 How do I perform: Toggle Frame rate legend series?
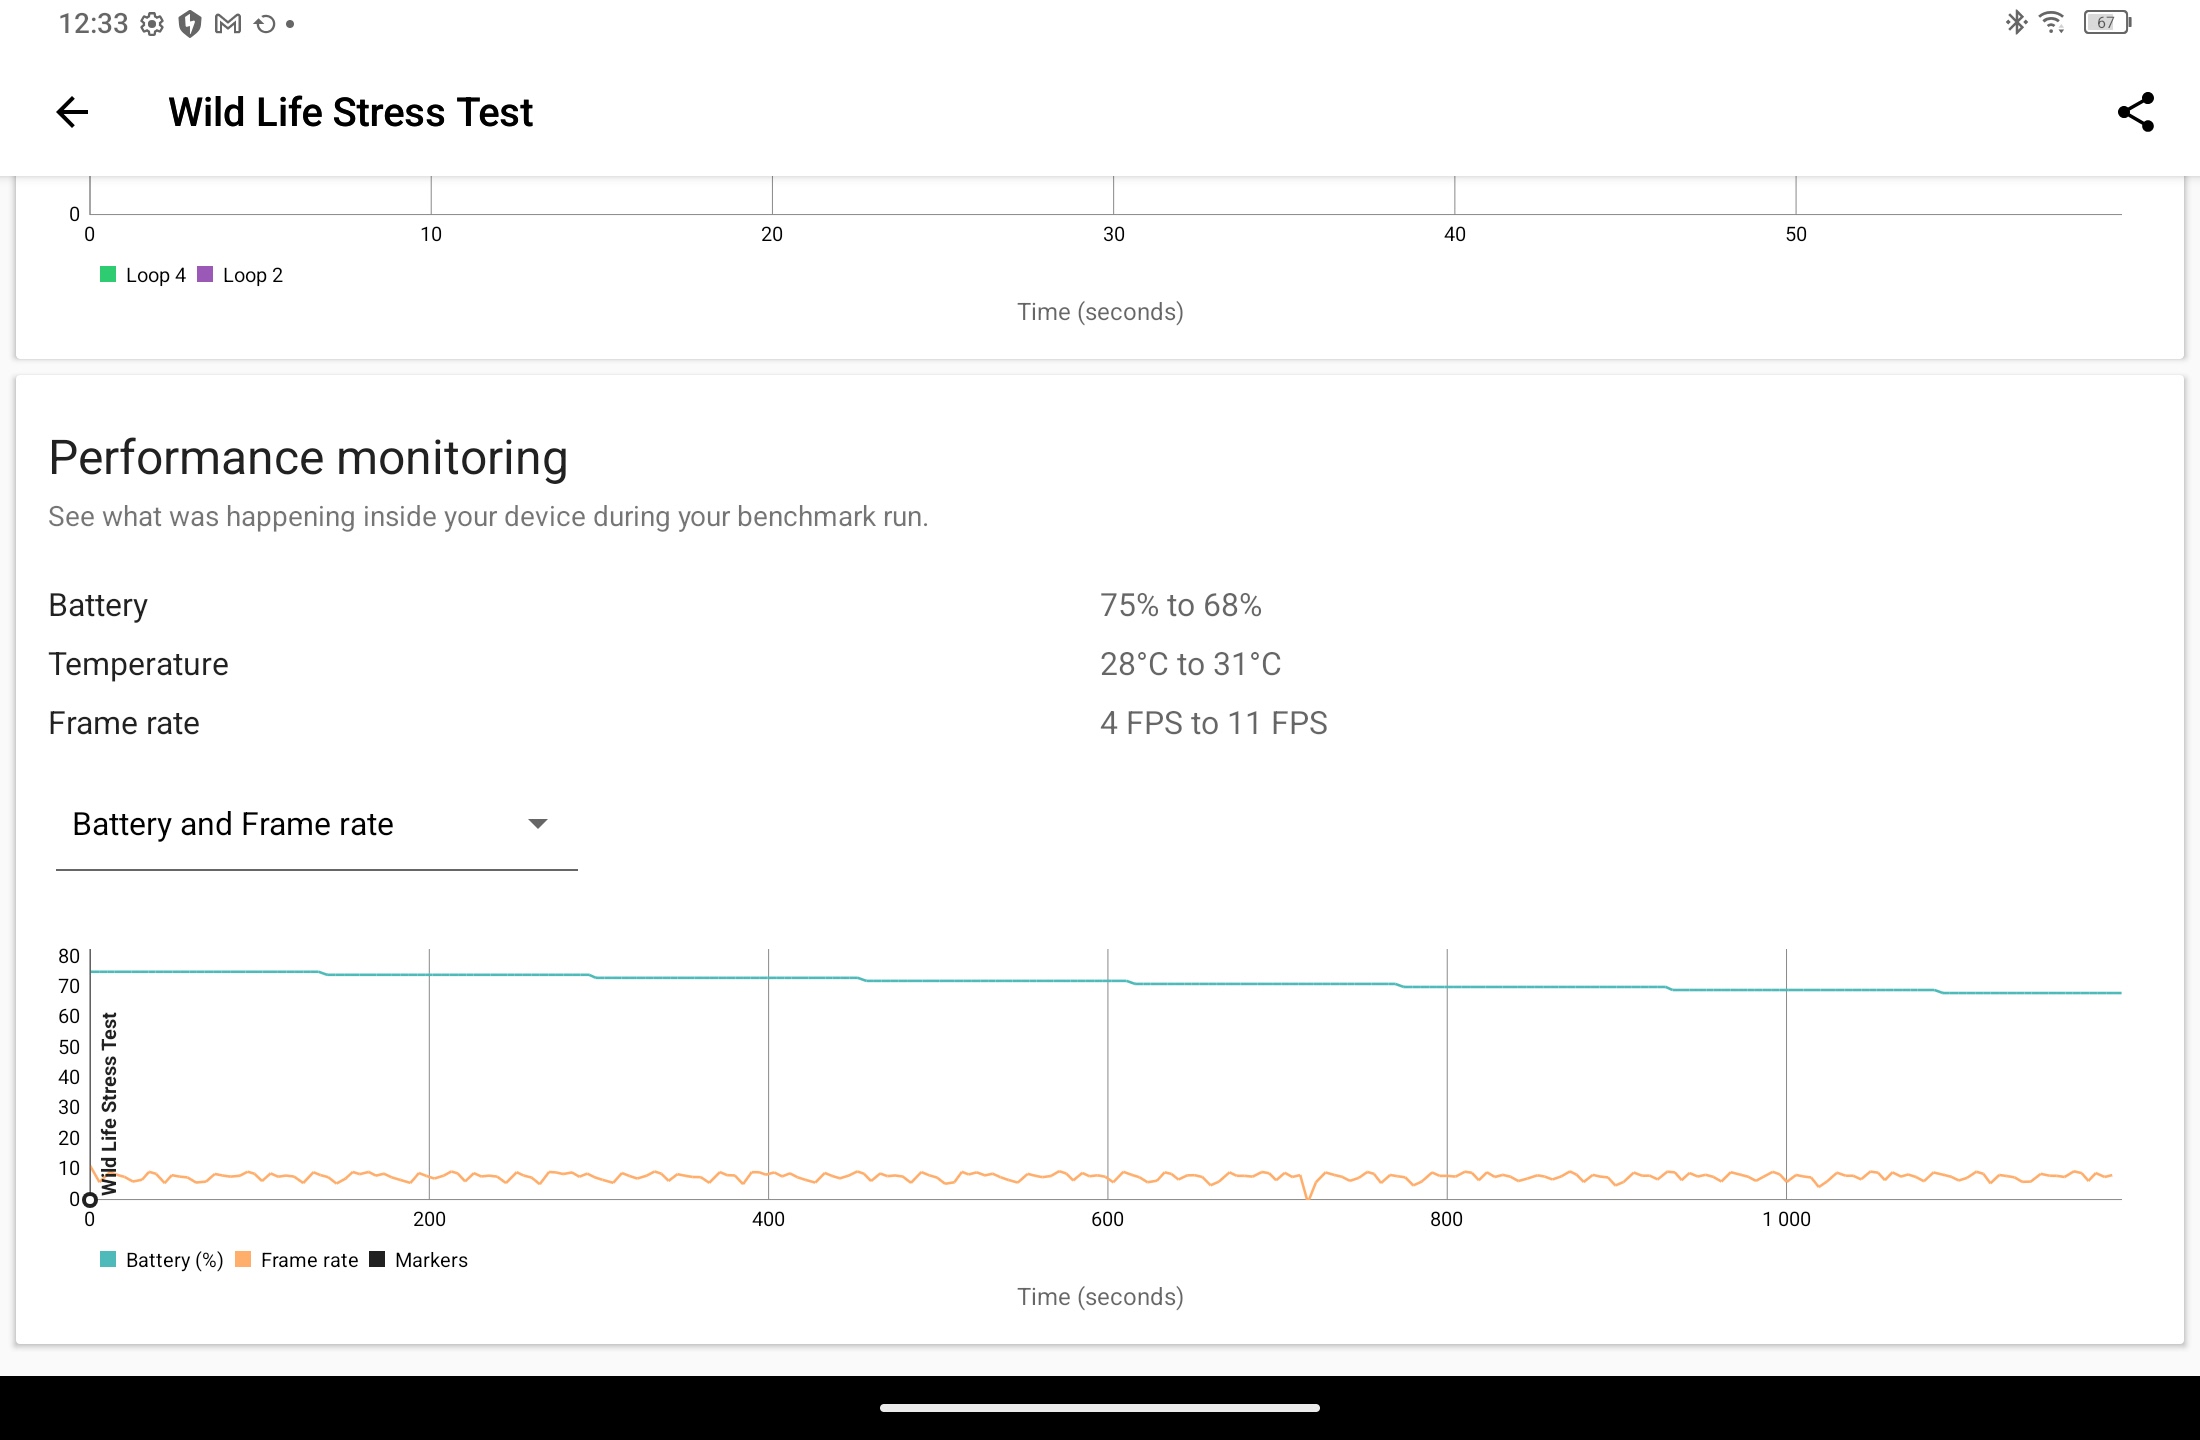(297, 1260)
